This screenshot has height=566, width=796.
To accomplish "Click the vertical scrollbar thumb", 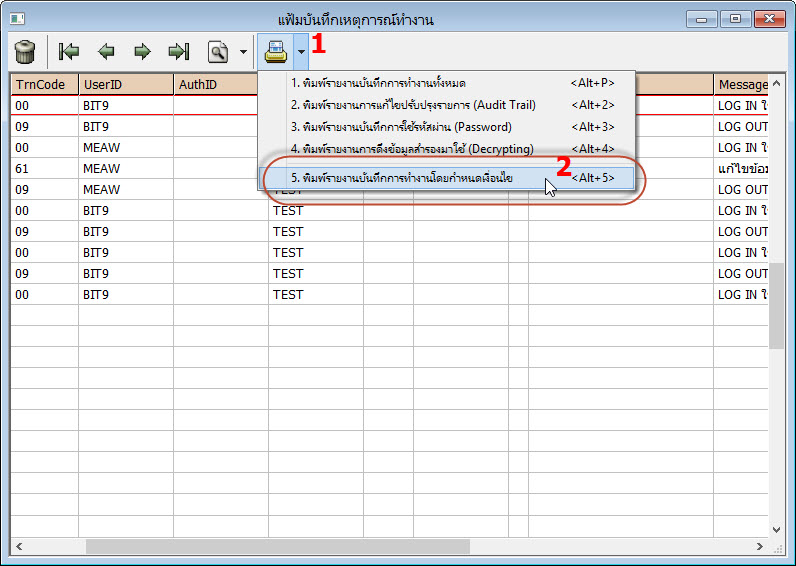I will coord(776,306).
